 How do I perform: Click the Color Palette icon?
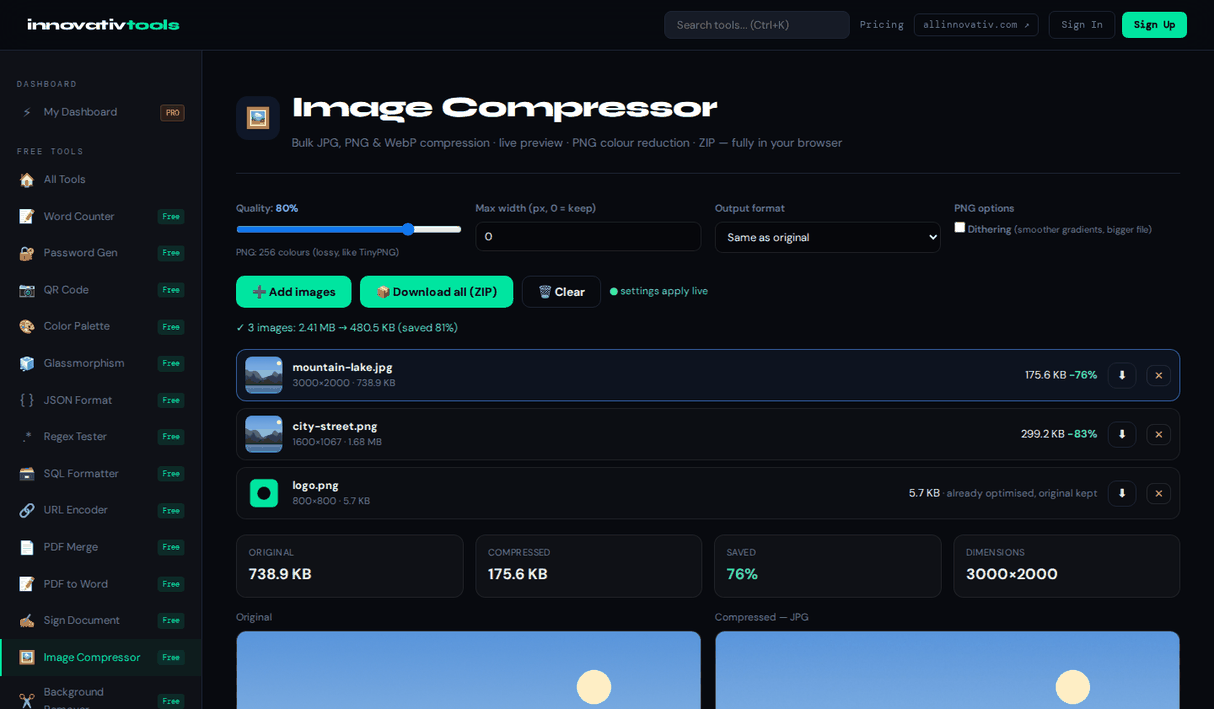tap(27, 326)
